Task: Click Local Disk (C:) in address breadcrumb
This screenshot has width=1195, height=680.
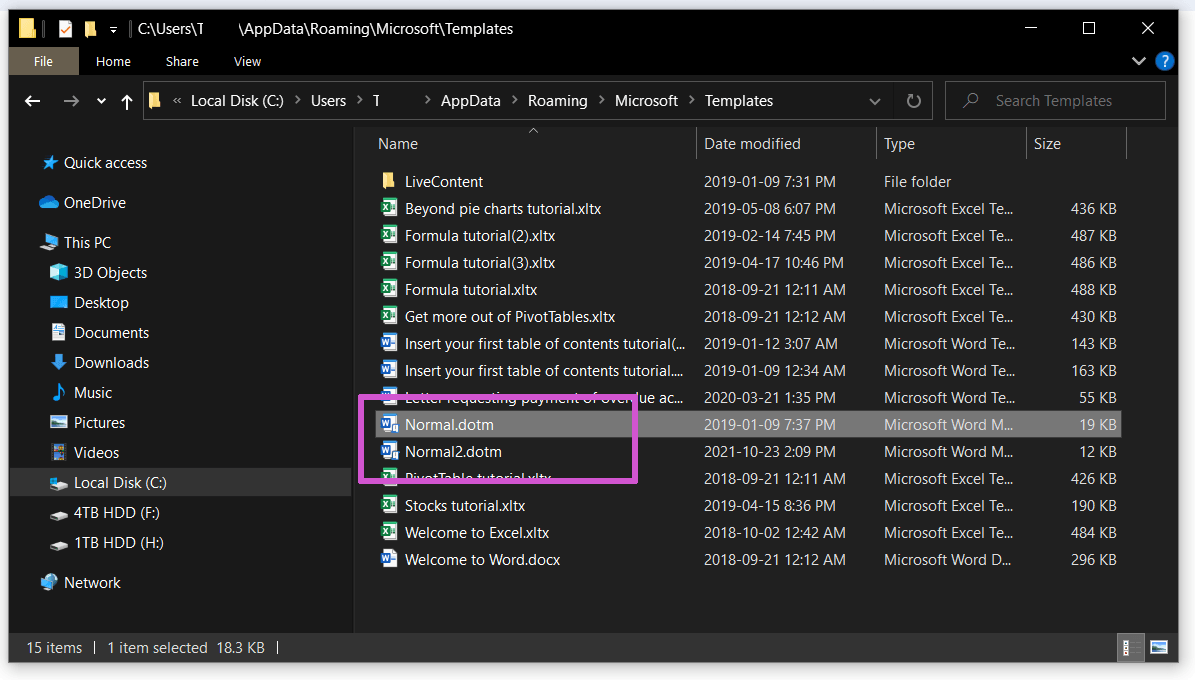Action: coord(237,101)
